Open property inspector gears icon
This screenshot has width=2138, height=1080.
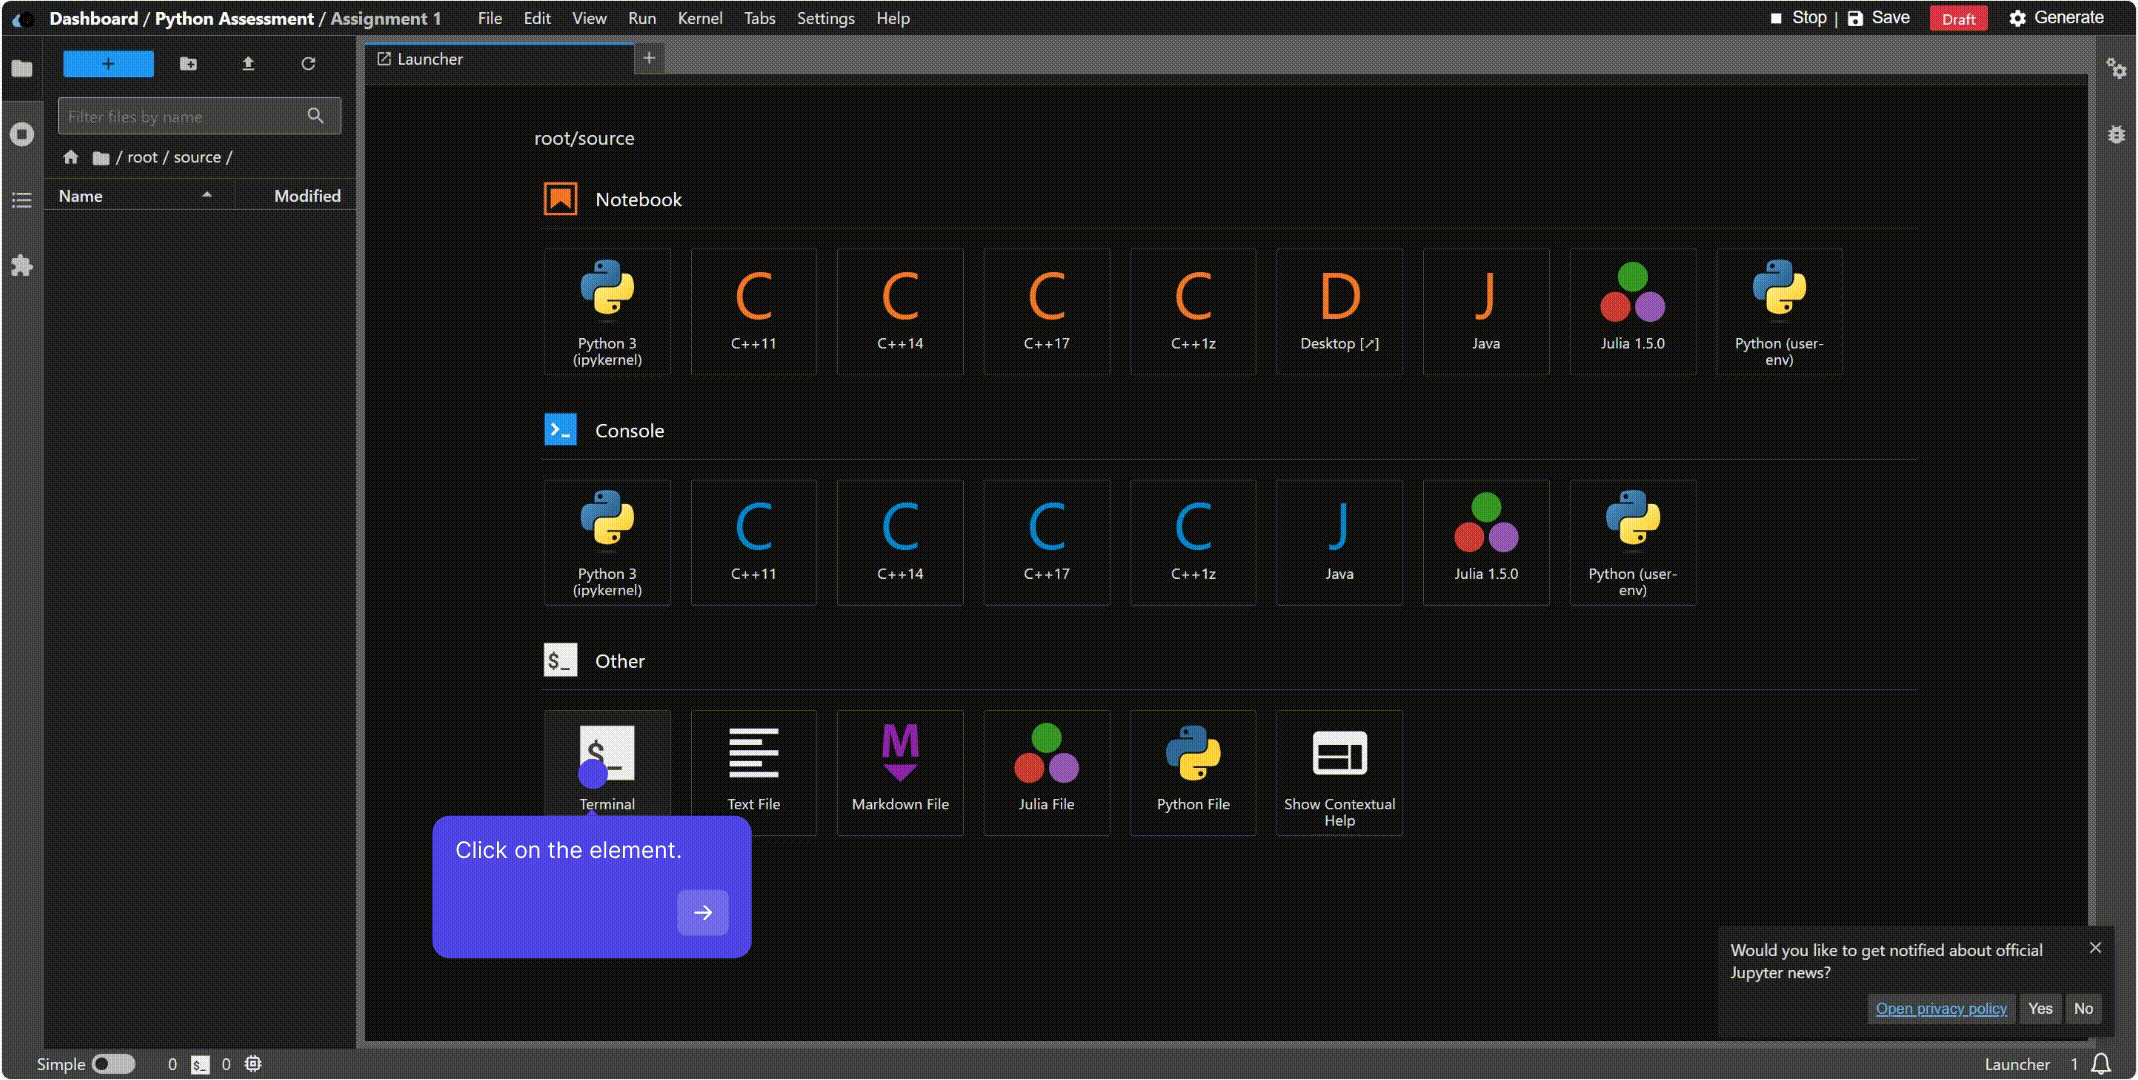click(2116, 68)
